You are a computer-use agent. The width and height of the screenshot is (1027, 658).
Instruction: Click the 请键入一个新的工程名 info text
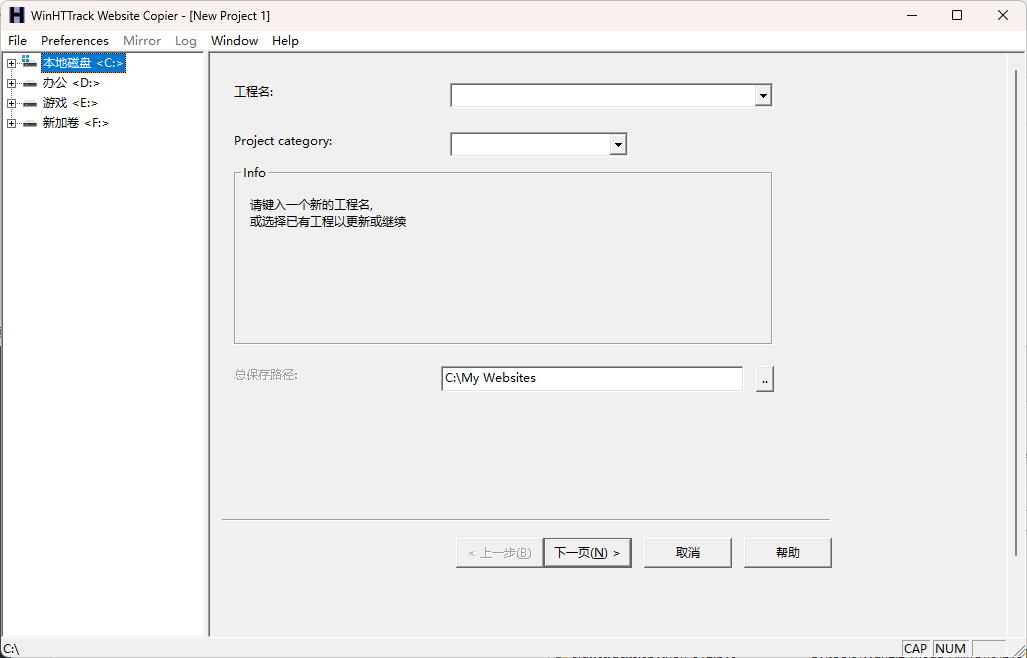[x=312, y=205]
